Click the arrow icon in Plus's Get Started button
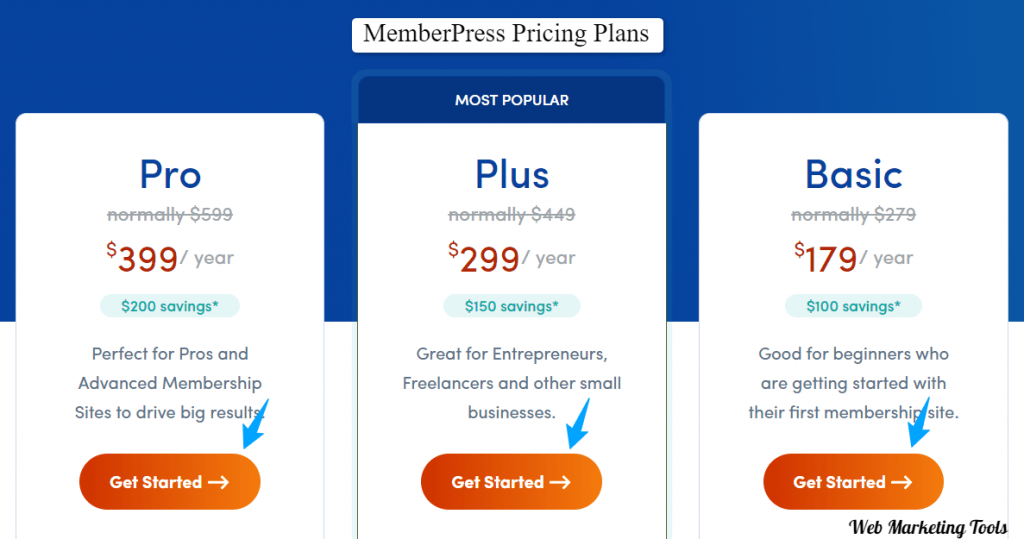The width and height of the screenshot is (1024, 539). point(560,482)
